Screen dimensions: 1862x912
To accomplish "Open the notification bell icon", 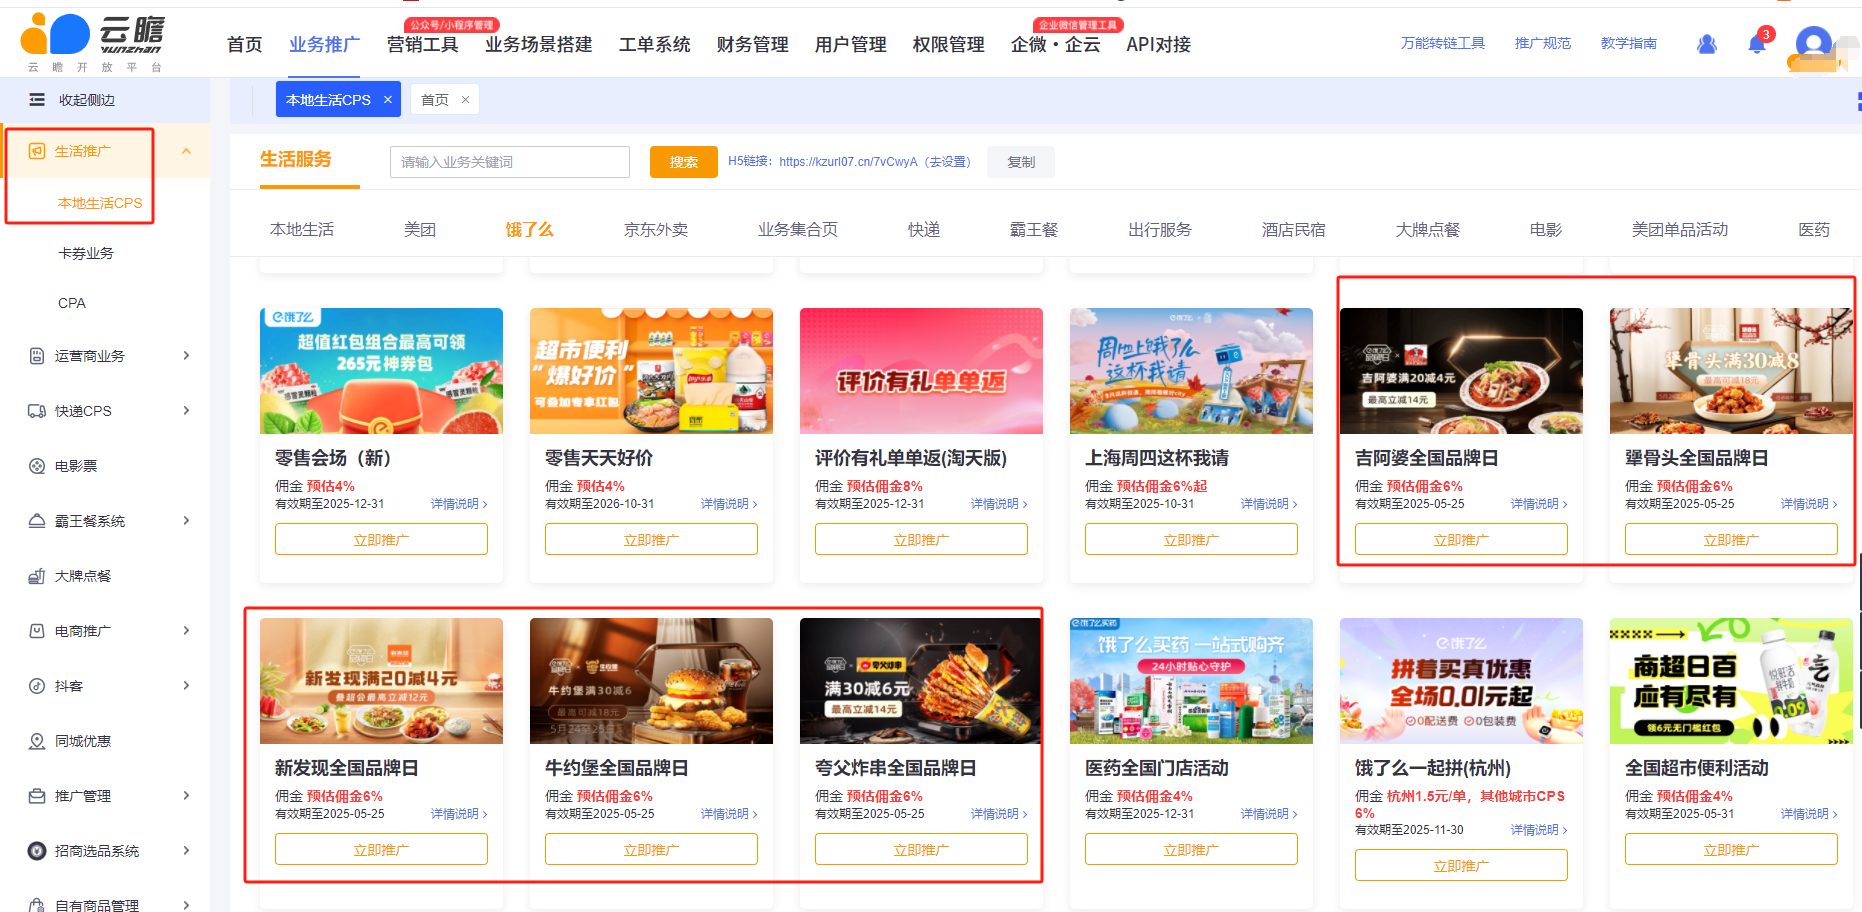I will pos(1756,44).
